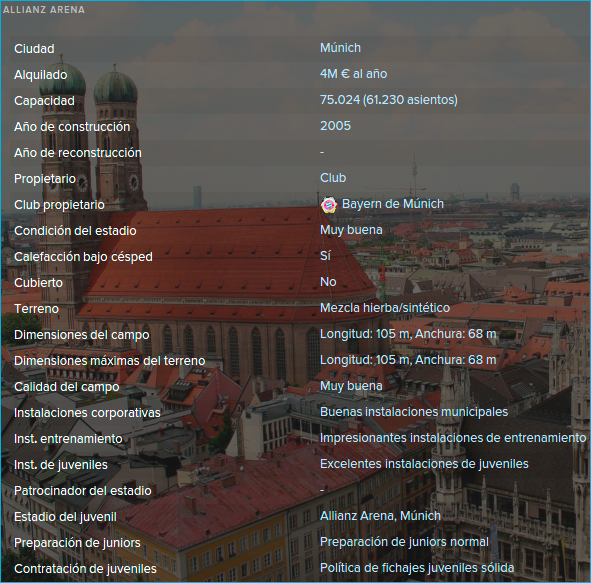Click the No roof value
Image resolution: width=591 pixels, height=583 pixels.
[328, 282]
